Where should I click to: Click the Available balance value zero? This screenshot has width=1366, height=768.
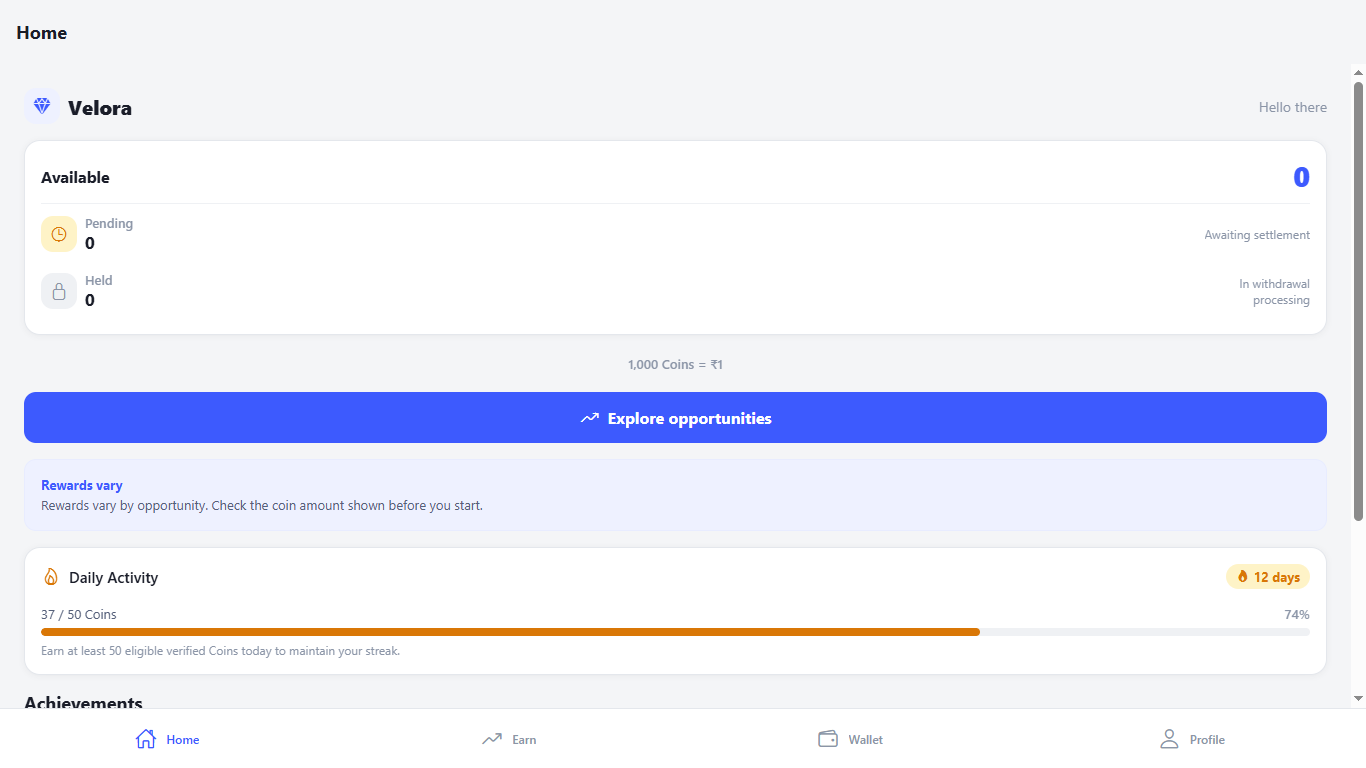[1301, 177]
